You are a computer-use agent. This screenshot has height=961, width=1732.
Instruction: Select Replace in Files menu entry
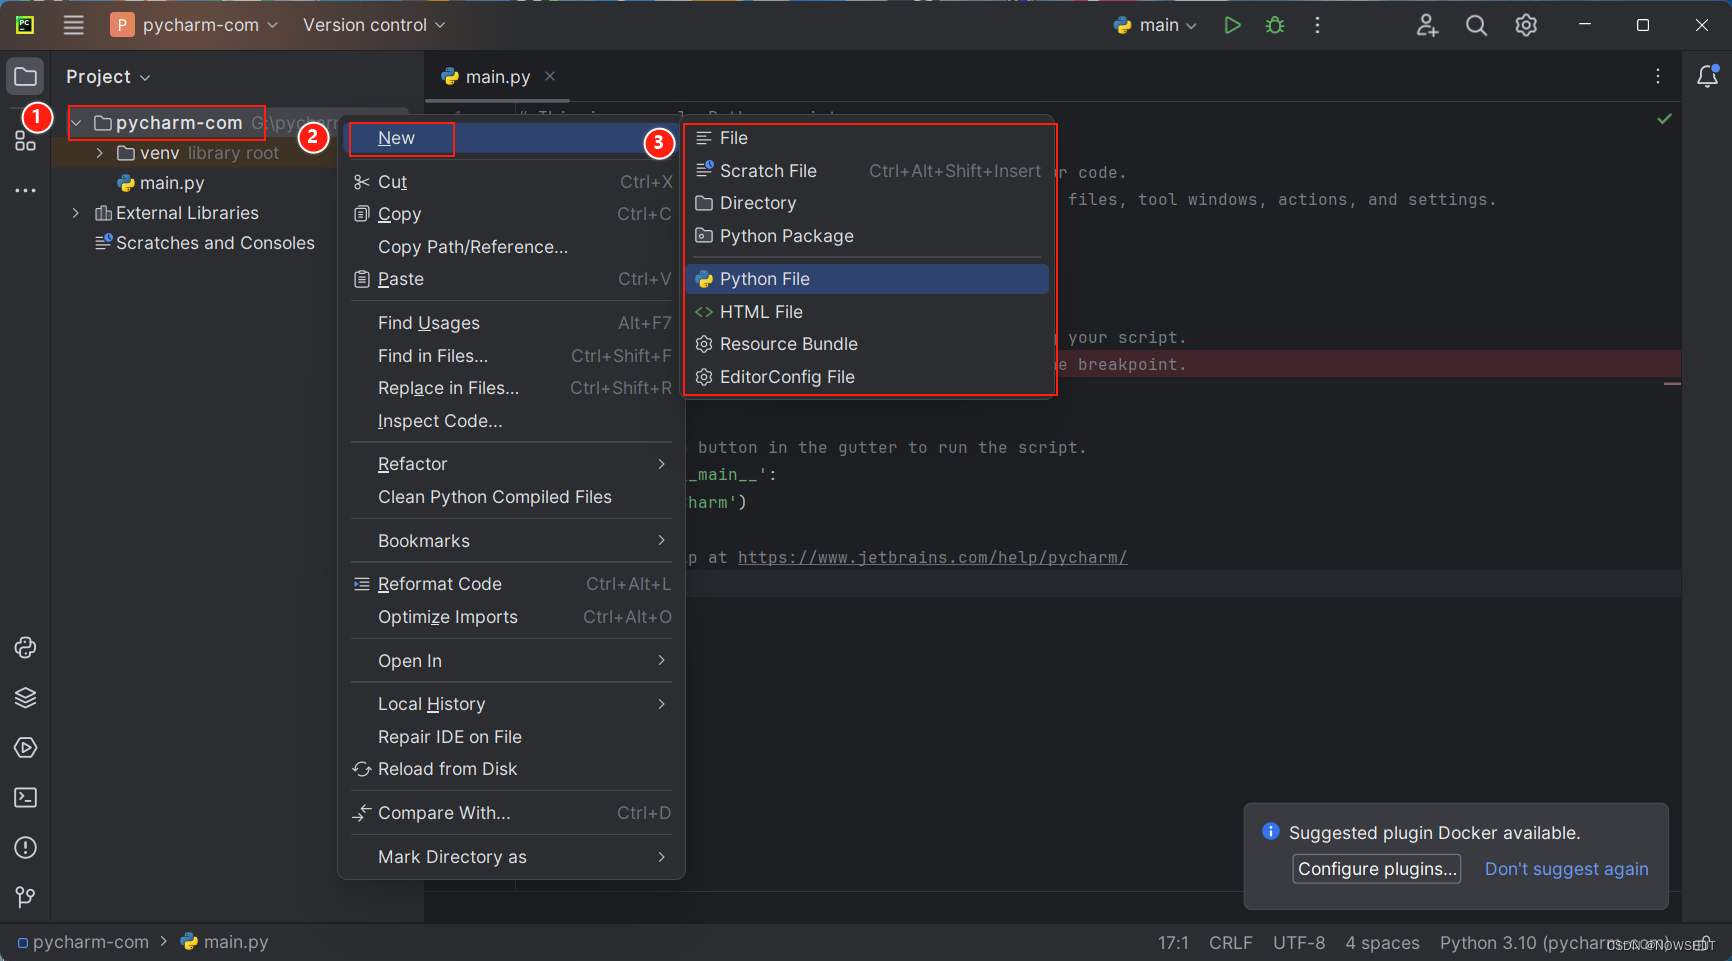[511, 388]
